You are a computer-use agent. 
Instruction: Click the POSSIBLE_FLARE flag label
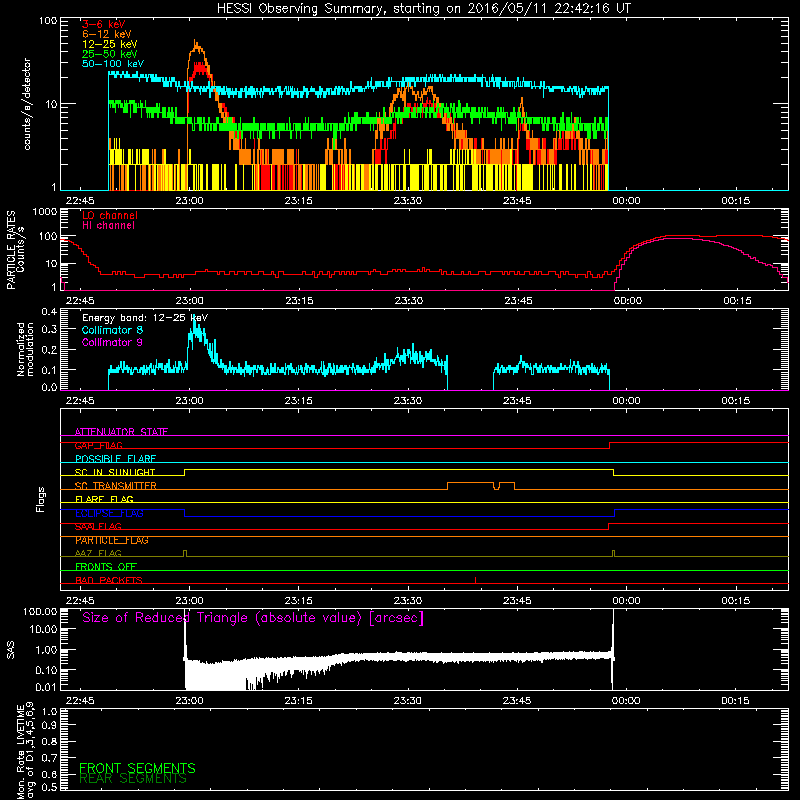115,459
